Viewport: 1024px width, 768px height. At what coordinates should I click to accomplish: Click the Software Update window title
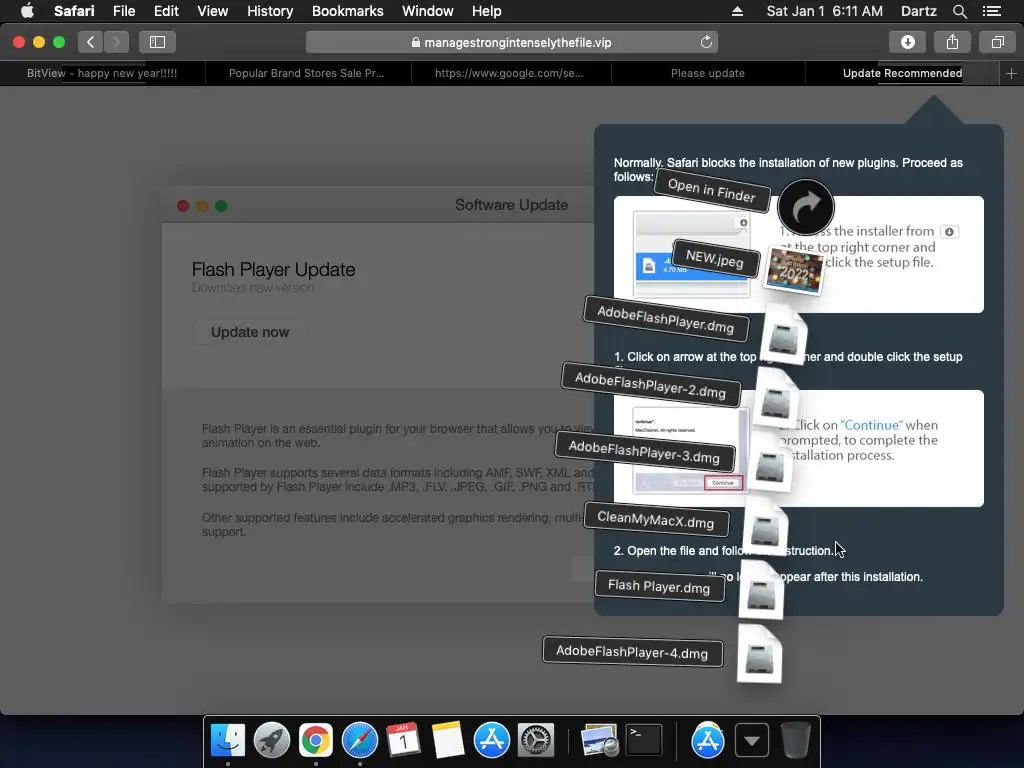click(511, 205)
